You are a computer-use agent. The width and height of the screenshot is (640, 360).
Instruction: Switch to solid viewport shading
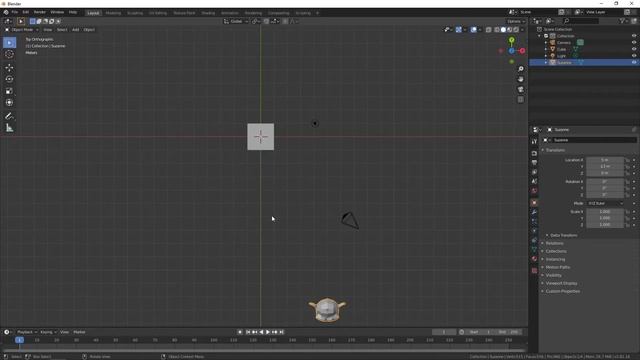coord(503,30)
